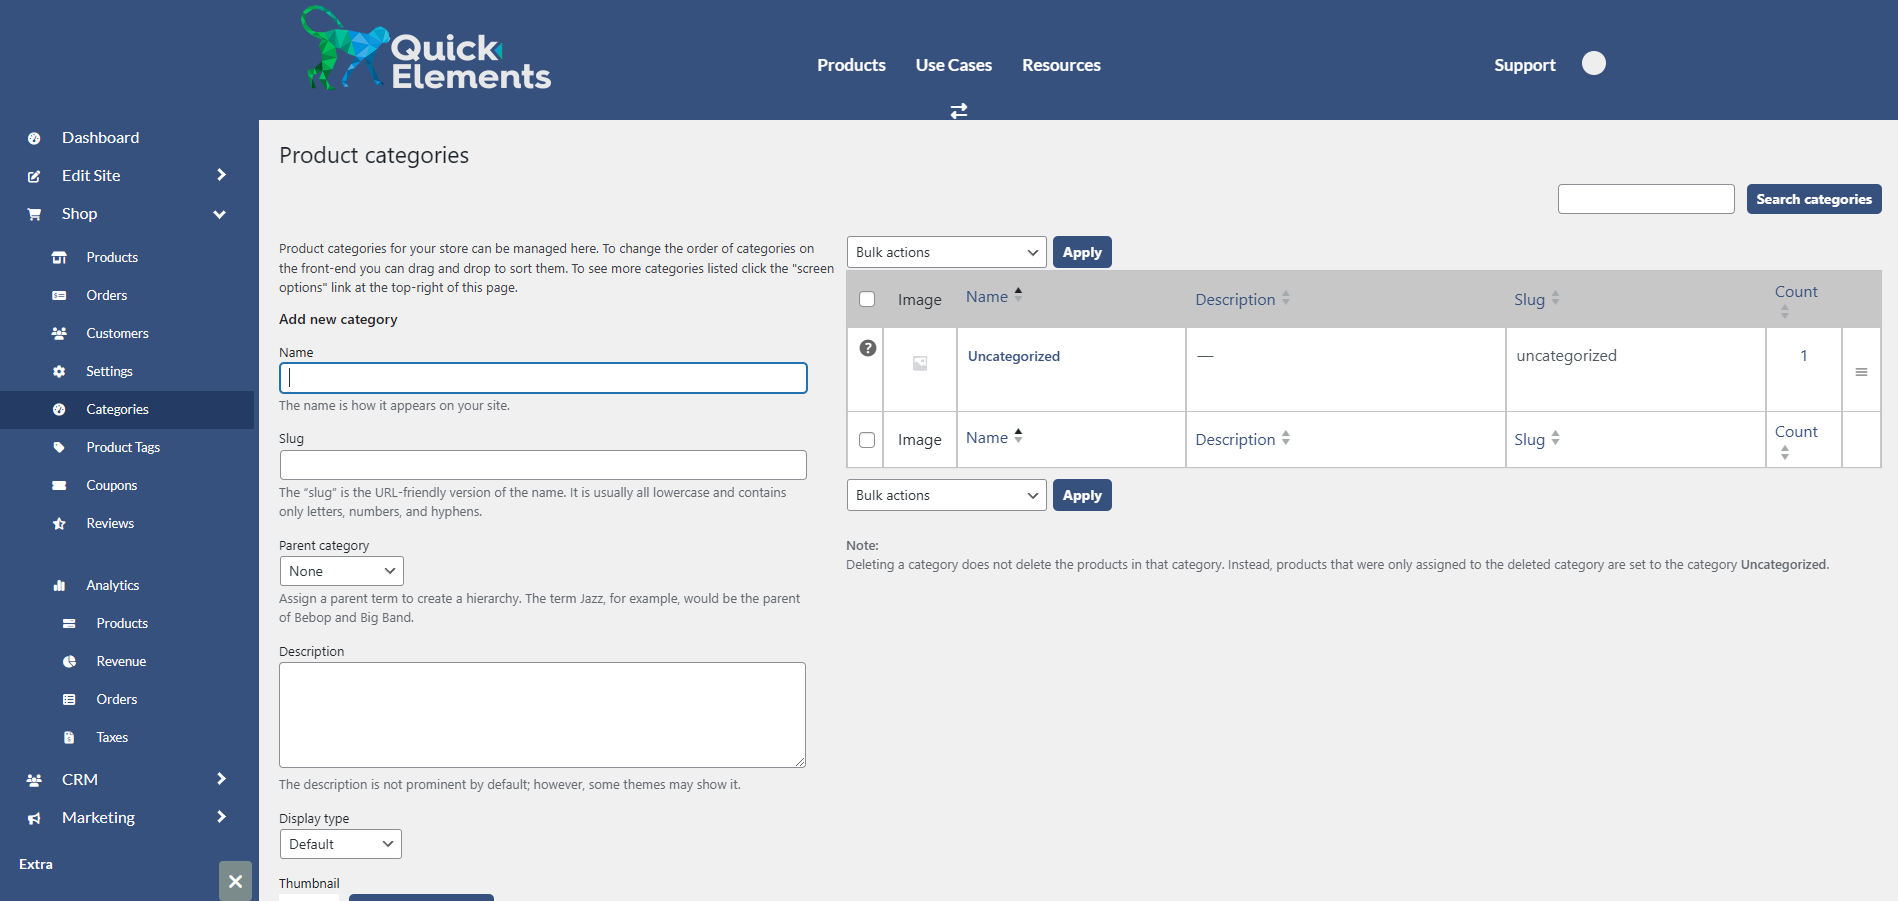This screenshot has height=901, width=1898.
Task: Collapse the Shop section in the sidebar
Action: [x=220, y=213]
